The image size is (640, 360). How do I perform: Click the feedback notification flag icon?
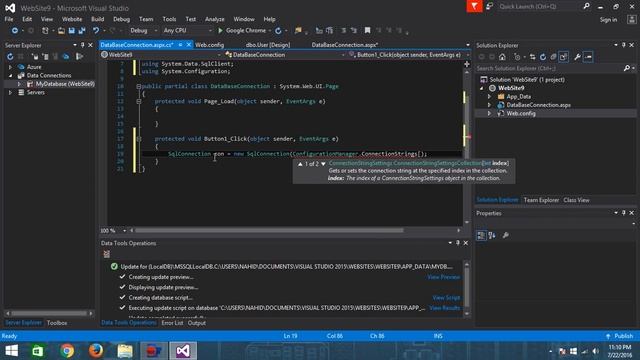click(x=474, y=7)
